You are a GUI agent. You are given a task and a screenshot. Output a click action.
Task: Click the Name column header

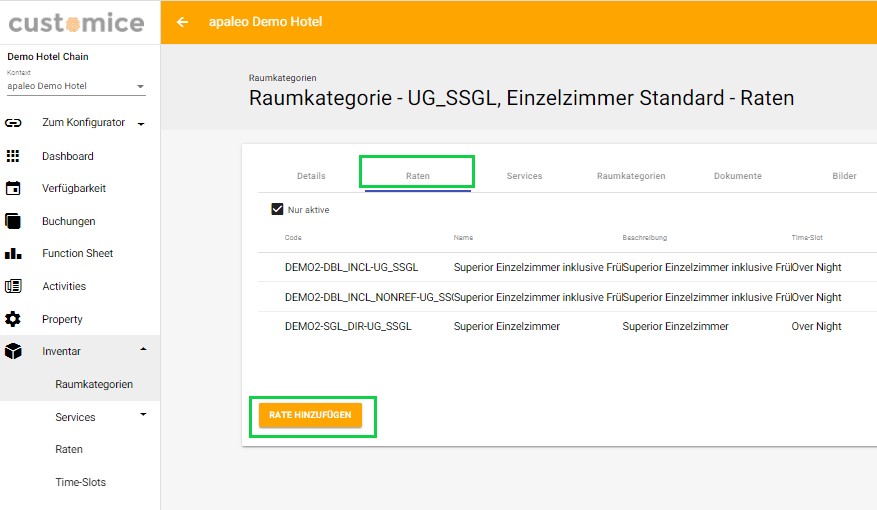[463, 238]
